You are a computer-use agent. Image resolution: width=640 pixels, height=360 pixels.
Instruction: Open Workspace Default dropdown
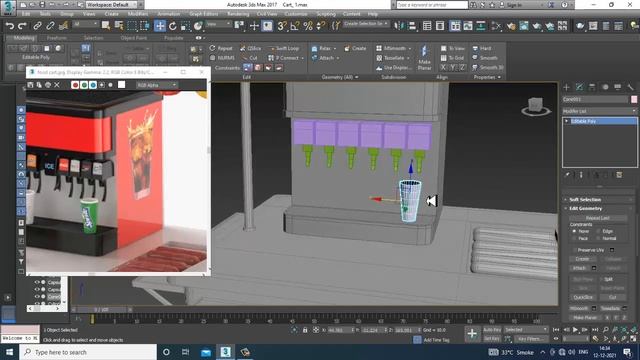click(111, 5)
